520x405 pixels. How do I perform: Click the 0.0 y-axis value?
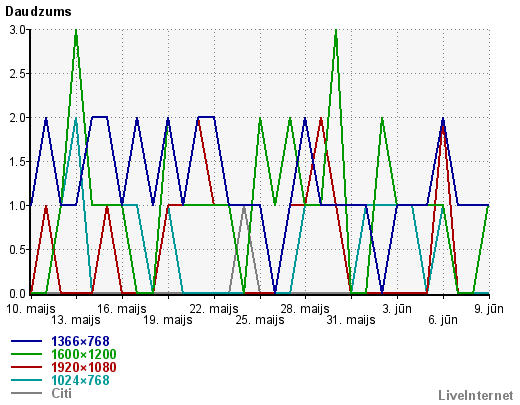tap(17, 294)
